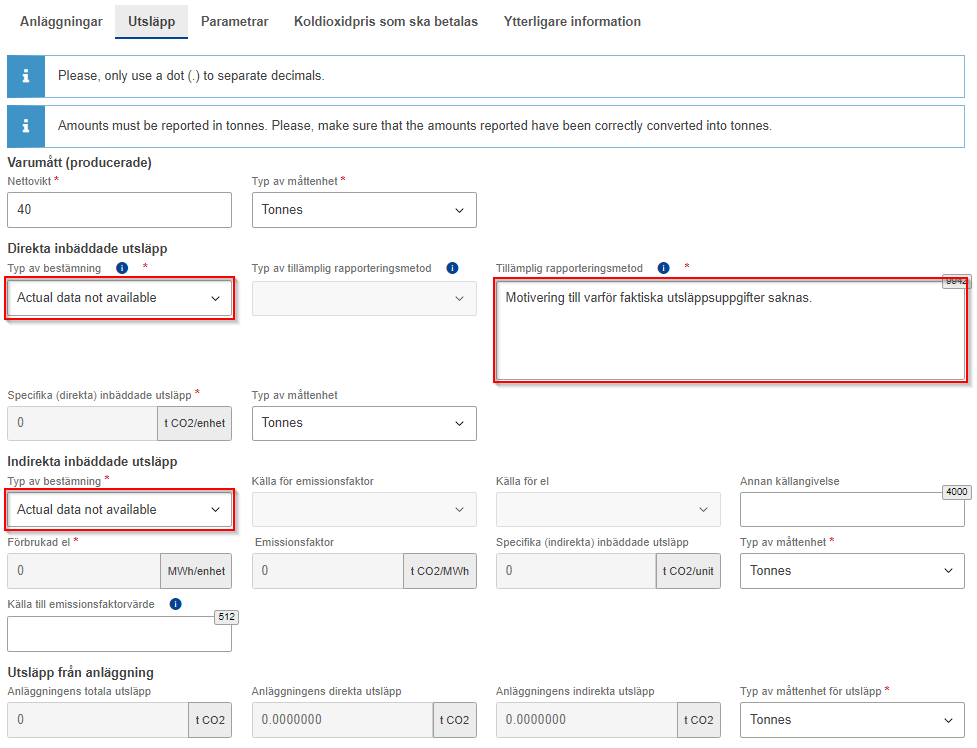Viewport: 977px width, 748px height.
Task: Click the Nettovikt input field
Action: [x=119, y=210]
